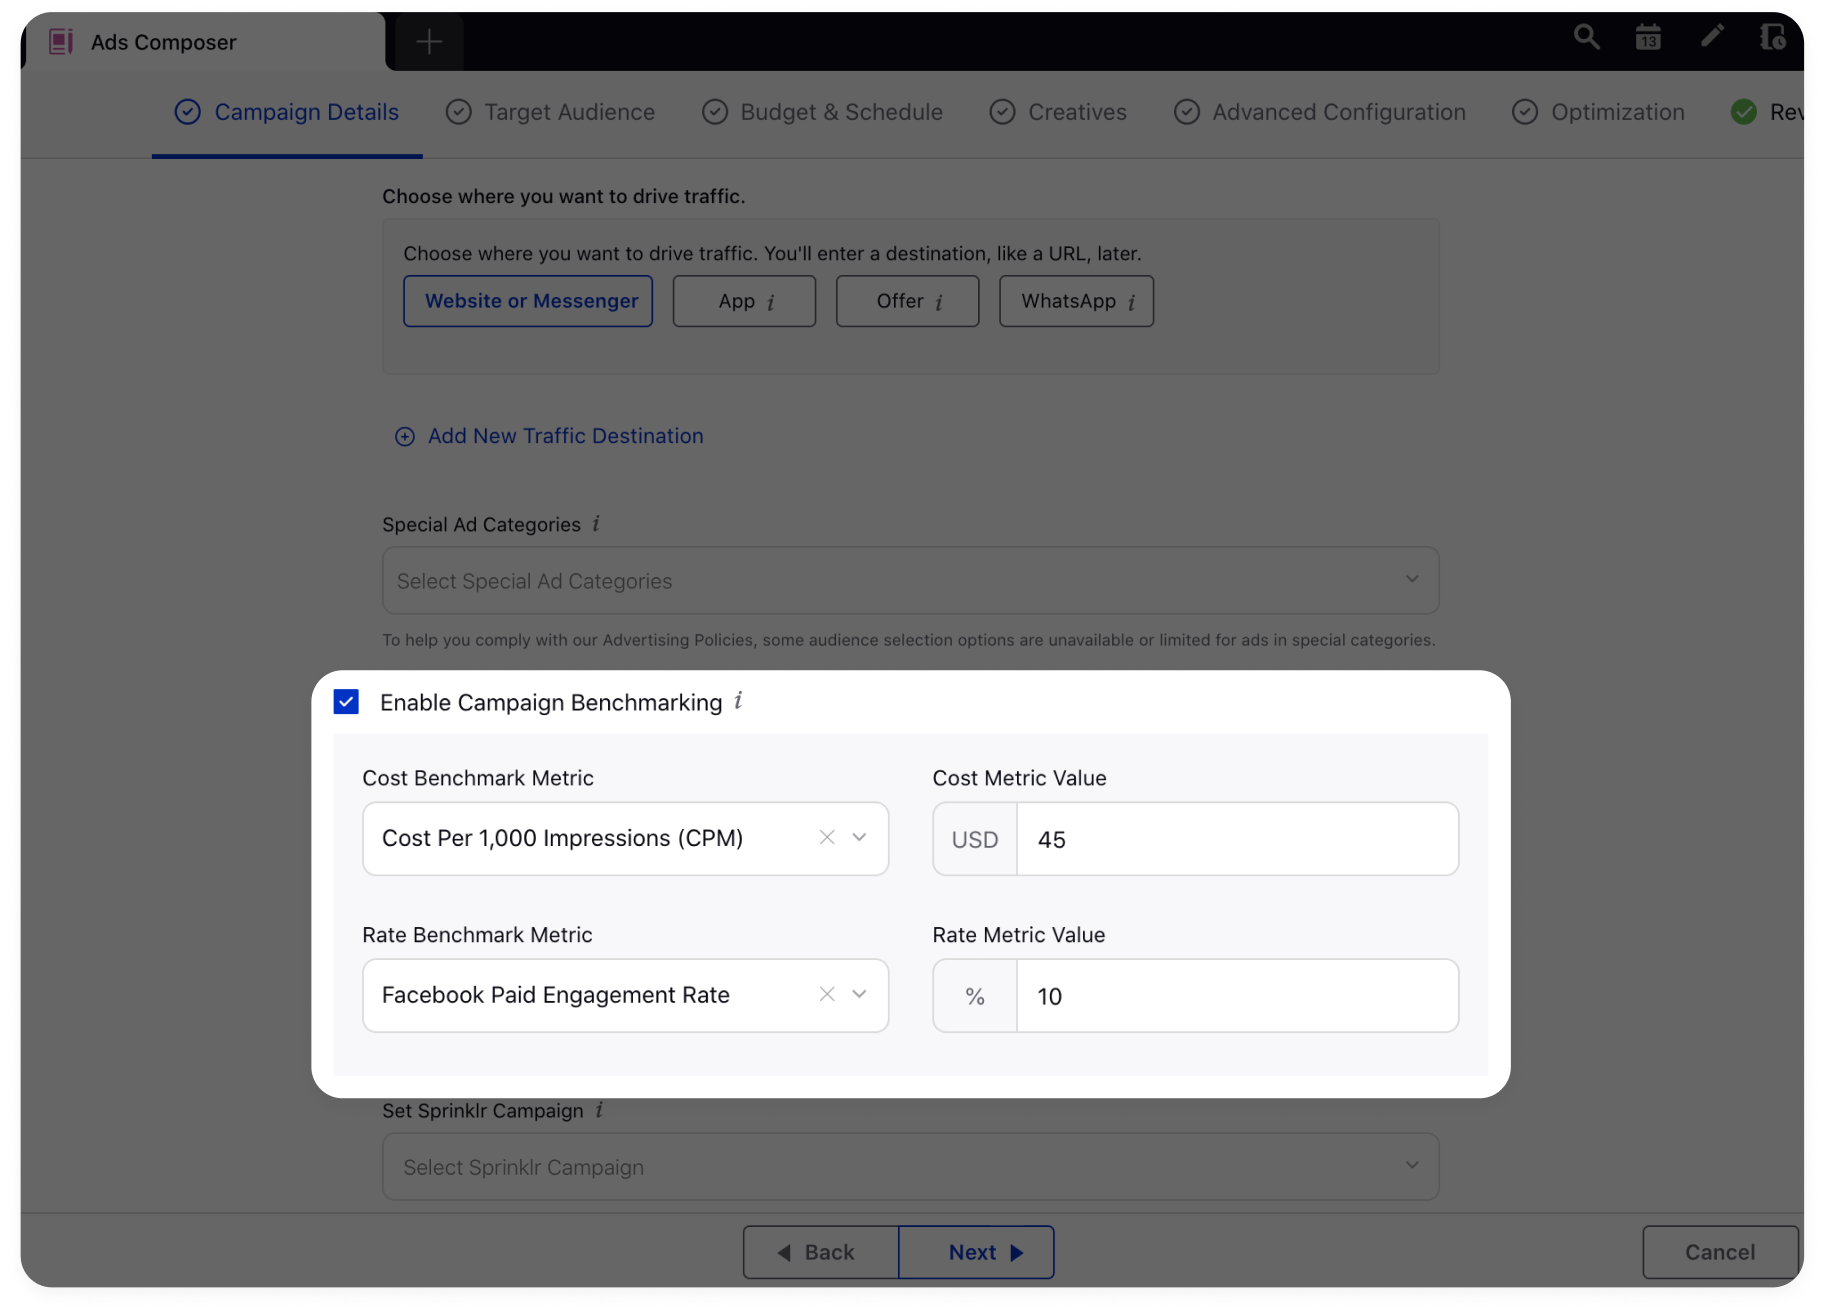Open the calendar icon in top bar
The width and height of the screenshot is (1821, 1312).
1648,38
